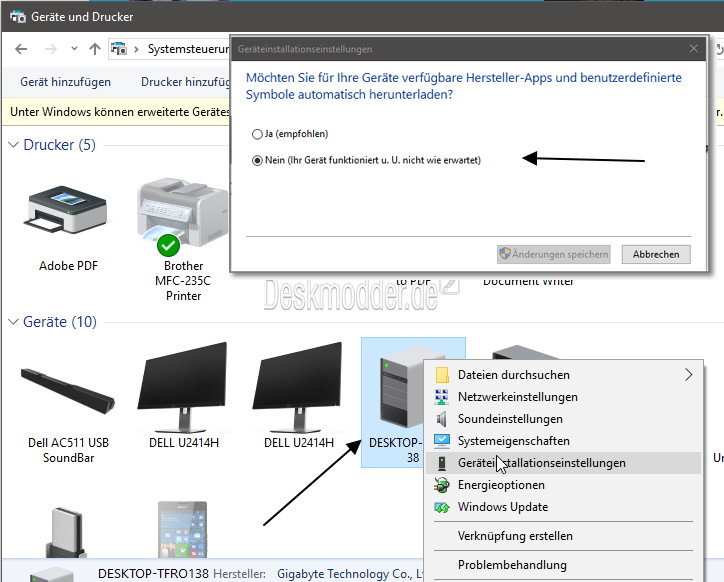This screenshot has width=724, height=582.
Task: Click the control panel icon in address bar
Action: 119,48
